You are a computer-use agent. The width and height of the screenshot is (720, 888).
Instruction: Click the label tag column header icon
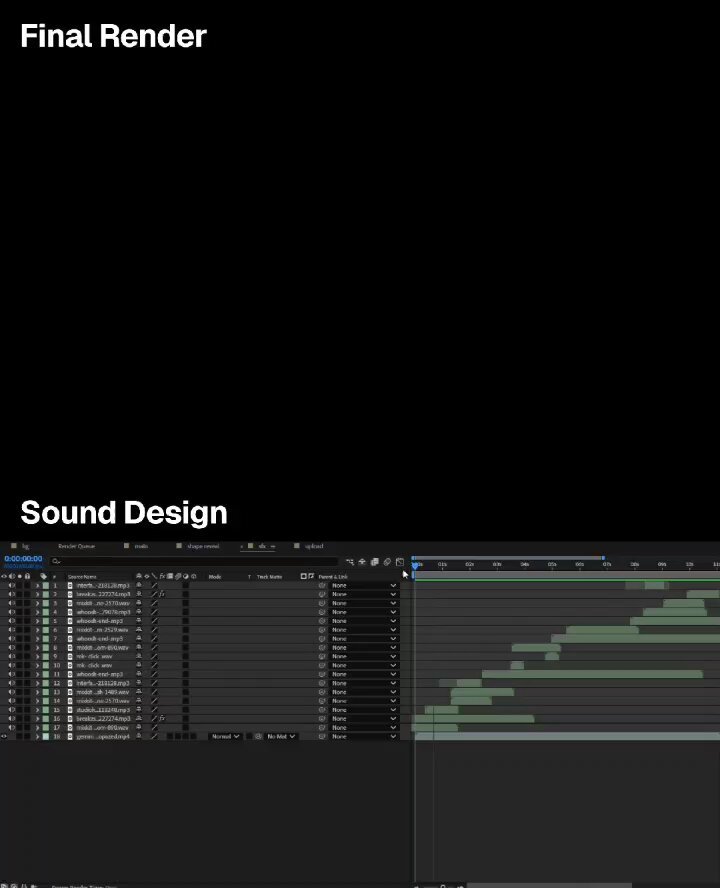coord(44,577)
